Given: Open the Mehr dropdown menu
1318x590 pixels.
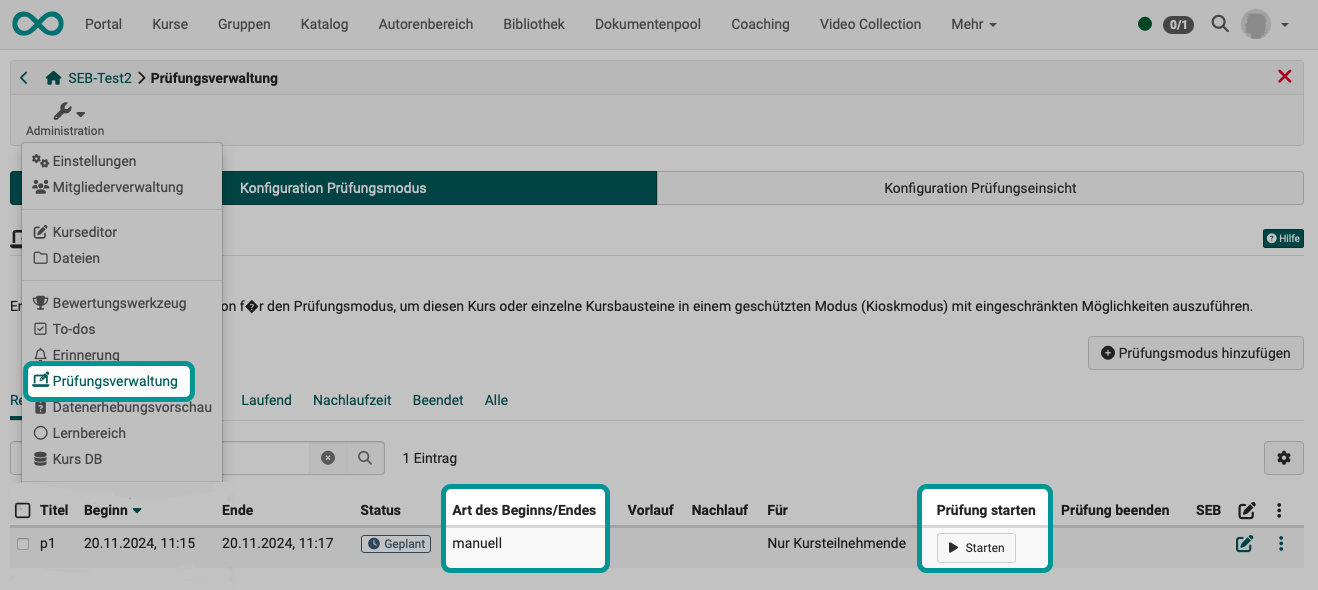Looking at the screenshot, I should 971,23.
